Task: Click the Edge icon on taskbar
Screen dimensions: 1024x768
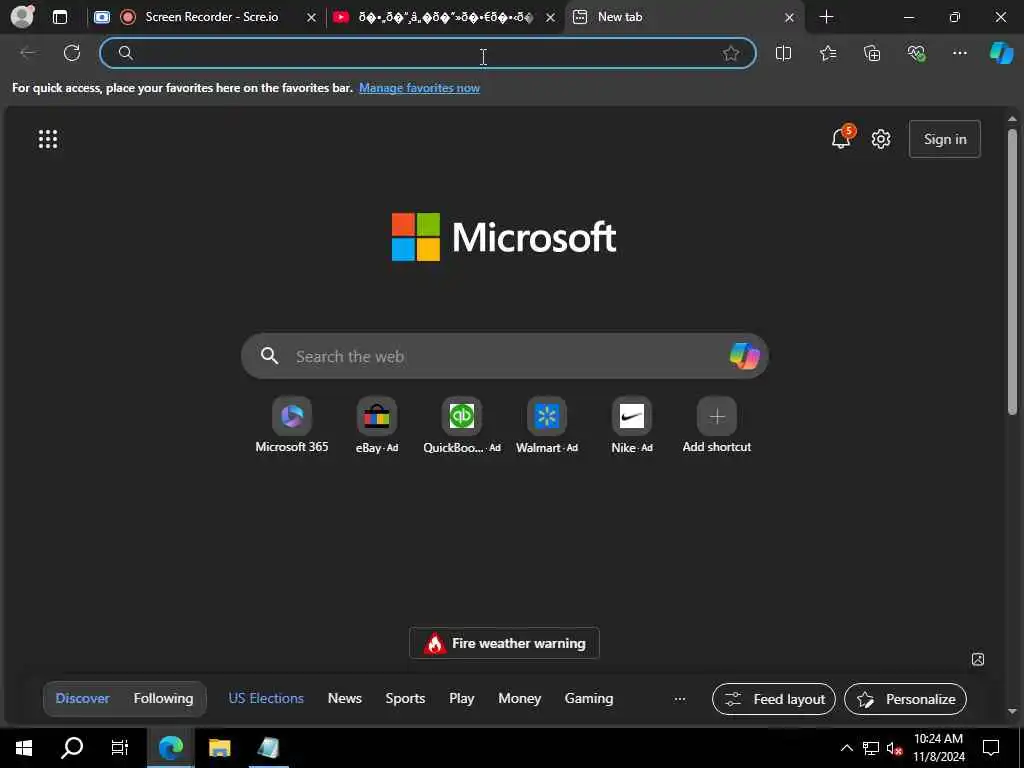Action: pos(170,748)
